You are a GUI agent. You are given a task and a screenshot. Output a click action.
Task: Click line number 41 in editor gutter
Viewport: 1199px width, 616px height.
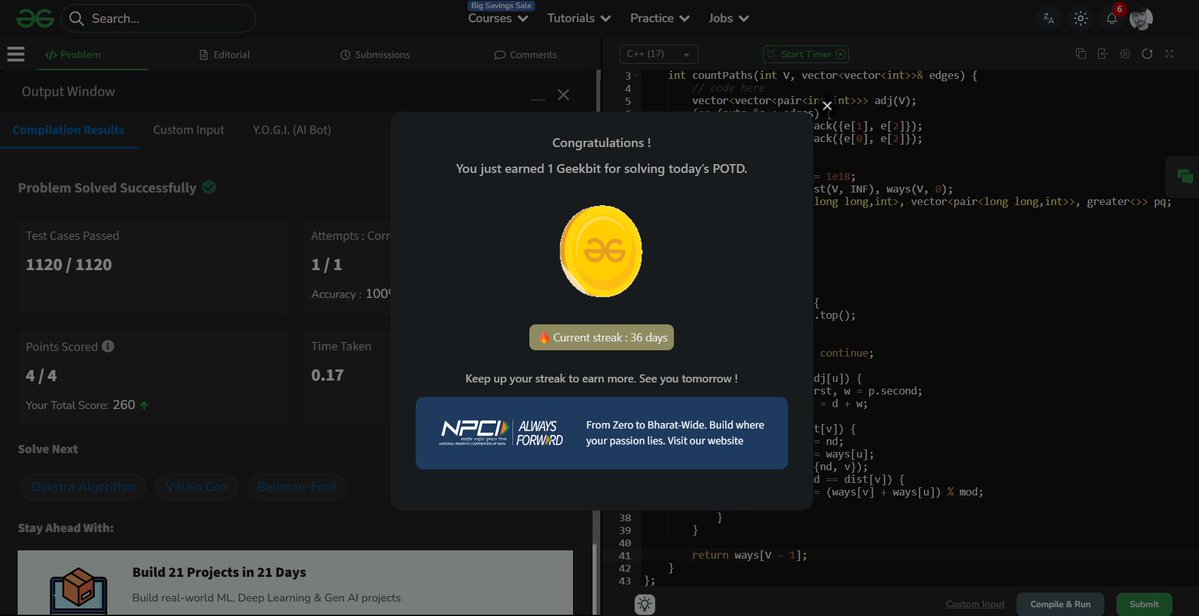click(625, 556)
